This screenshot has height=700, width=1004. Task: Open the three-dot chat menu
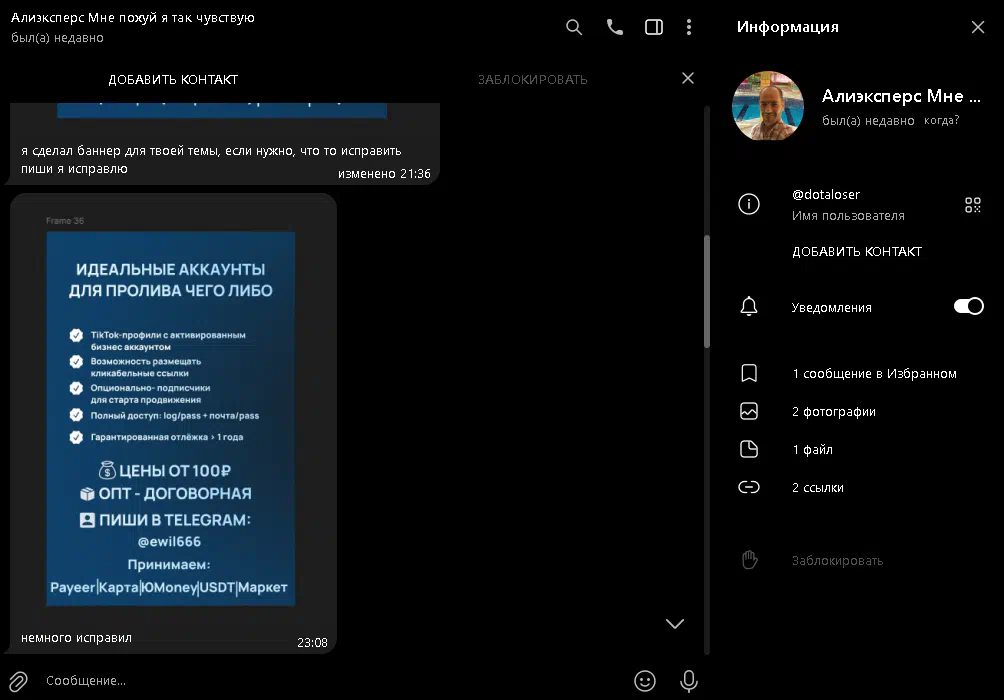[689, 27]
